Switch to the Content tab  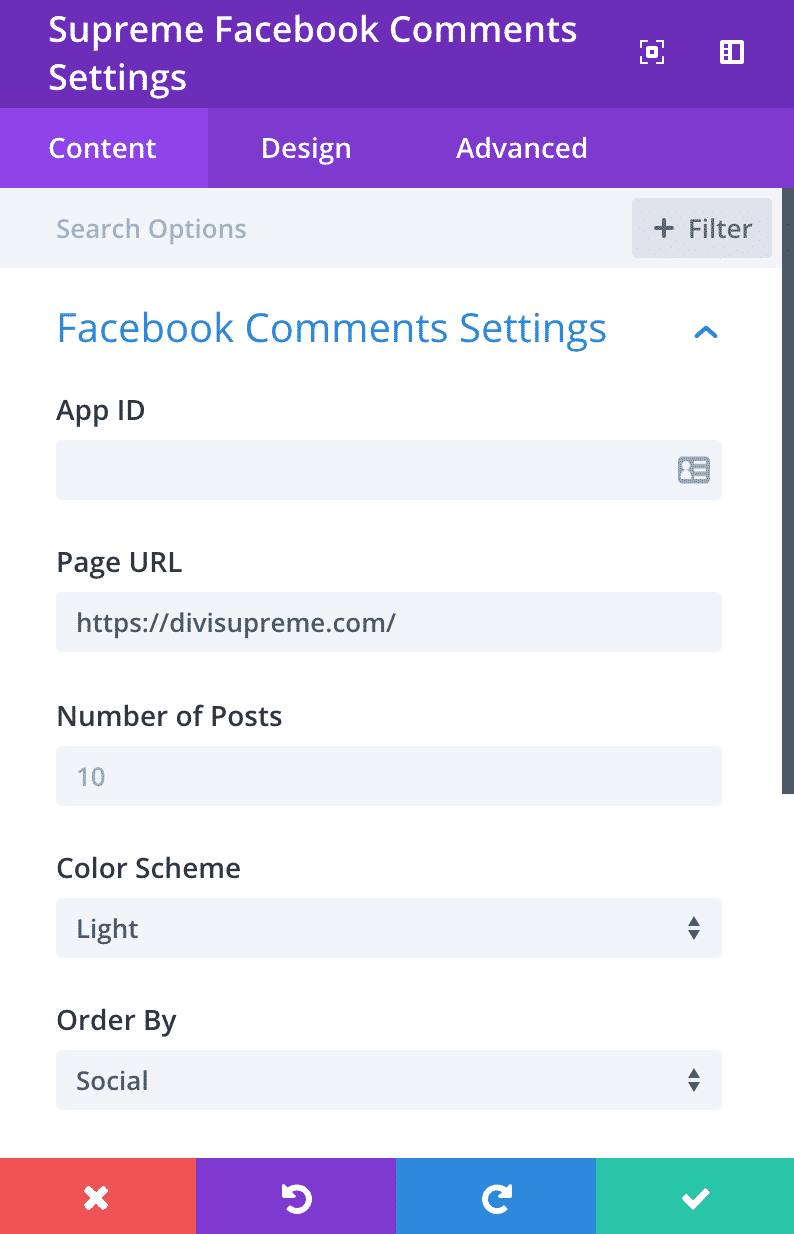tap(103, 148)
